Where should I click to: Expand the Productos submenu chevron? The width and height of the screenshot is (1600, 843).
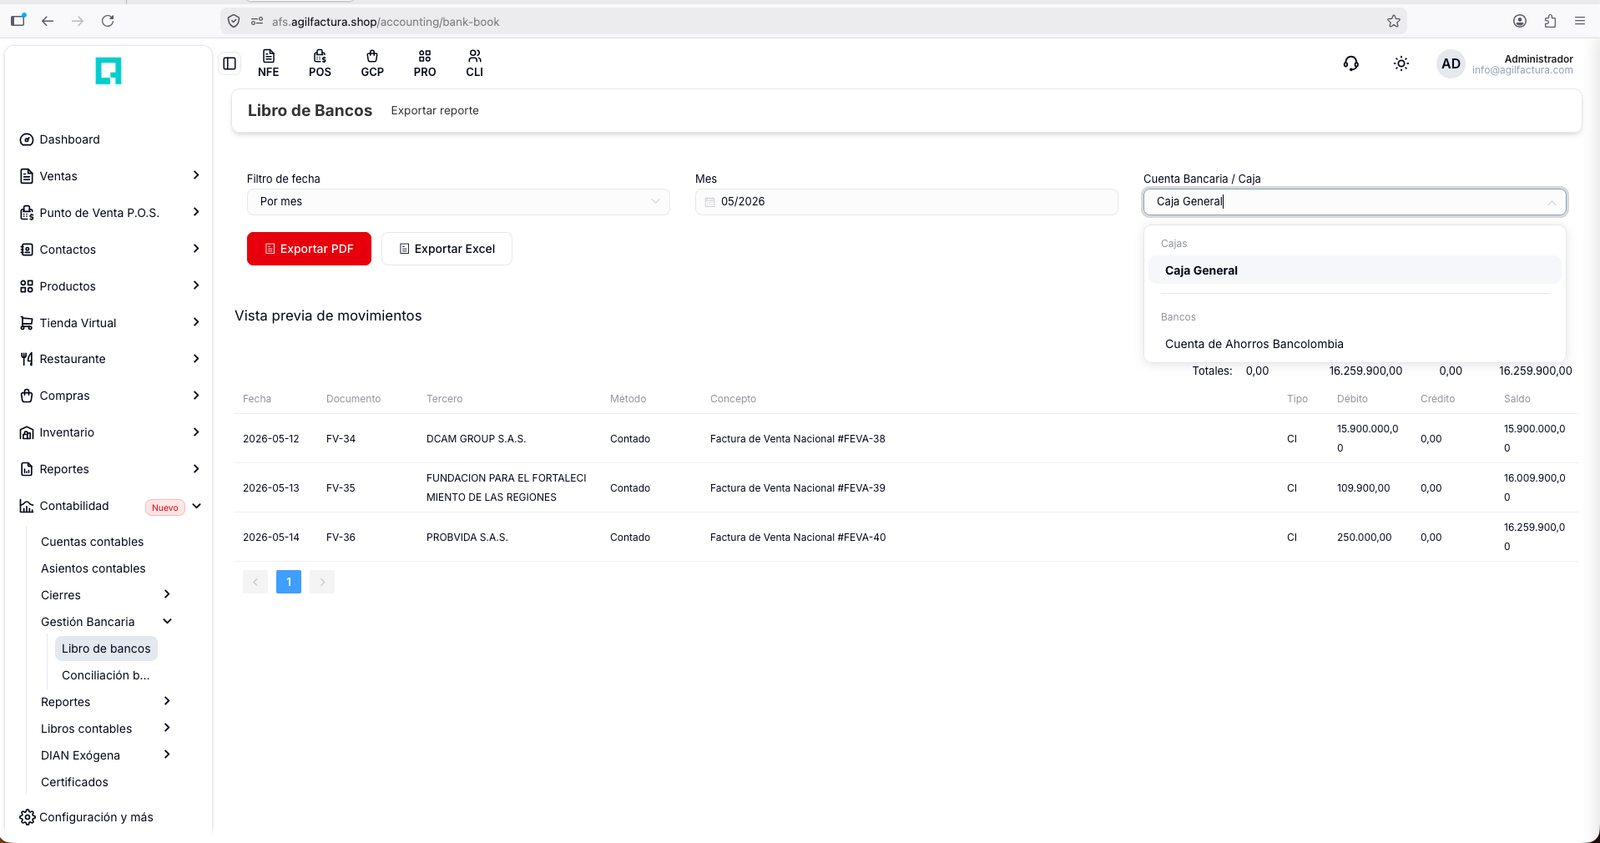pyautogui.click(x=196, y=285)
